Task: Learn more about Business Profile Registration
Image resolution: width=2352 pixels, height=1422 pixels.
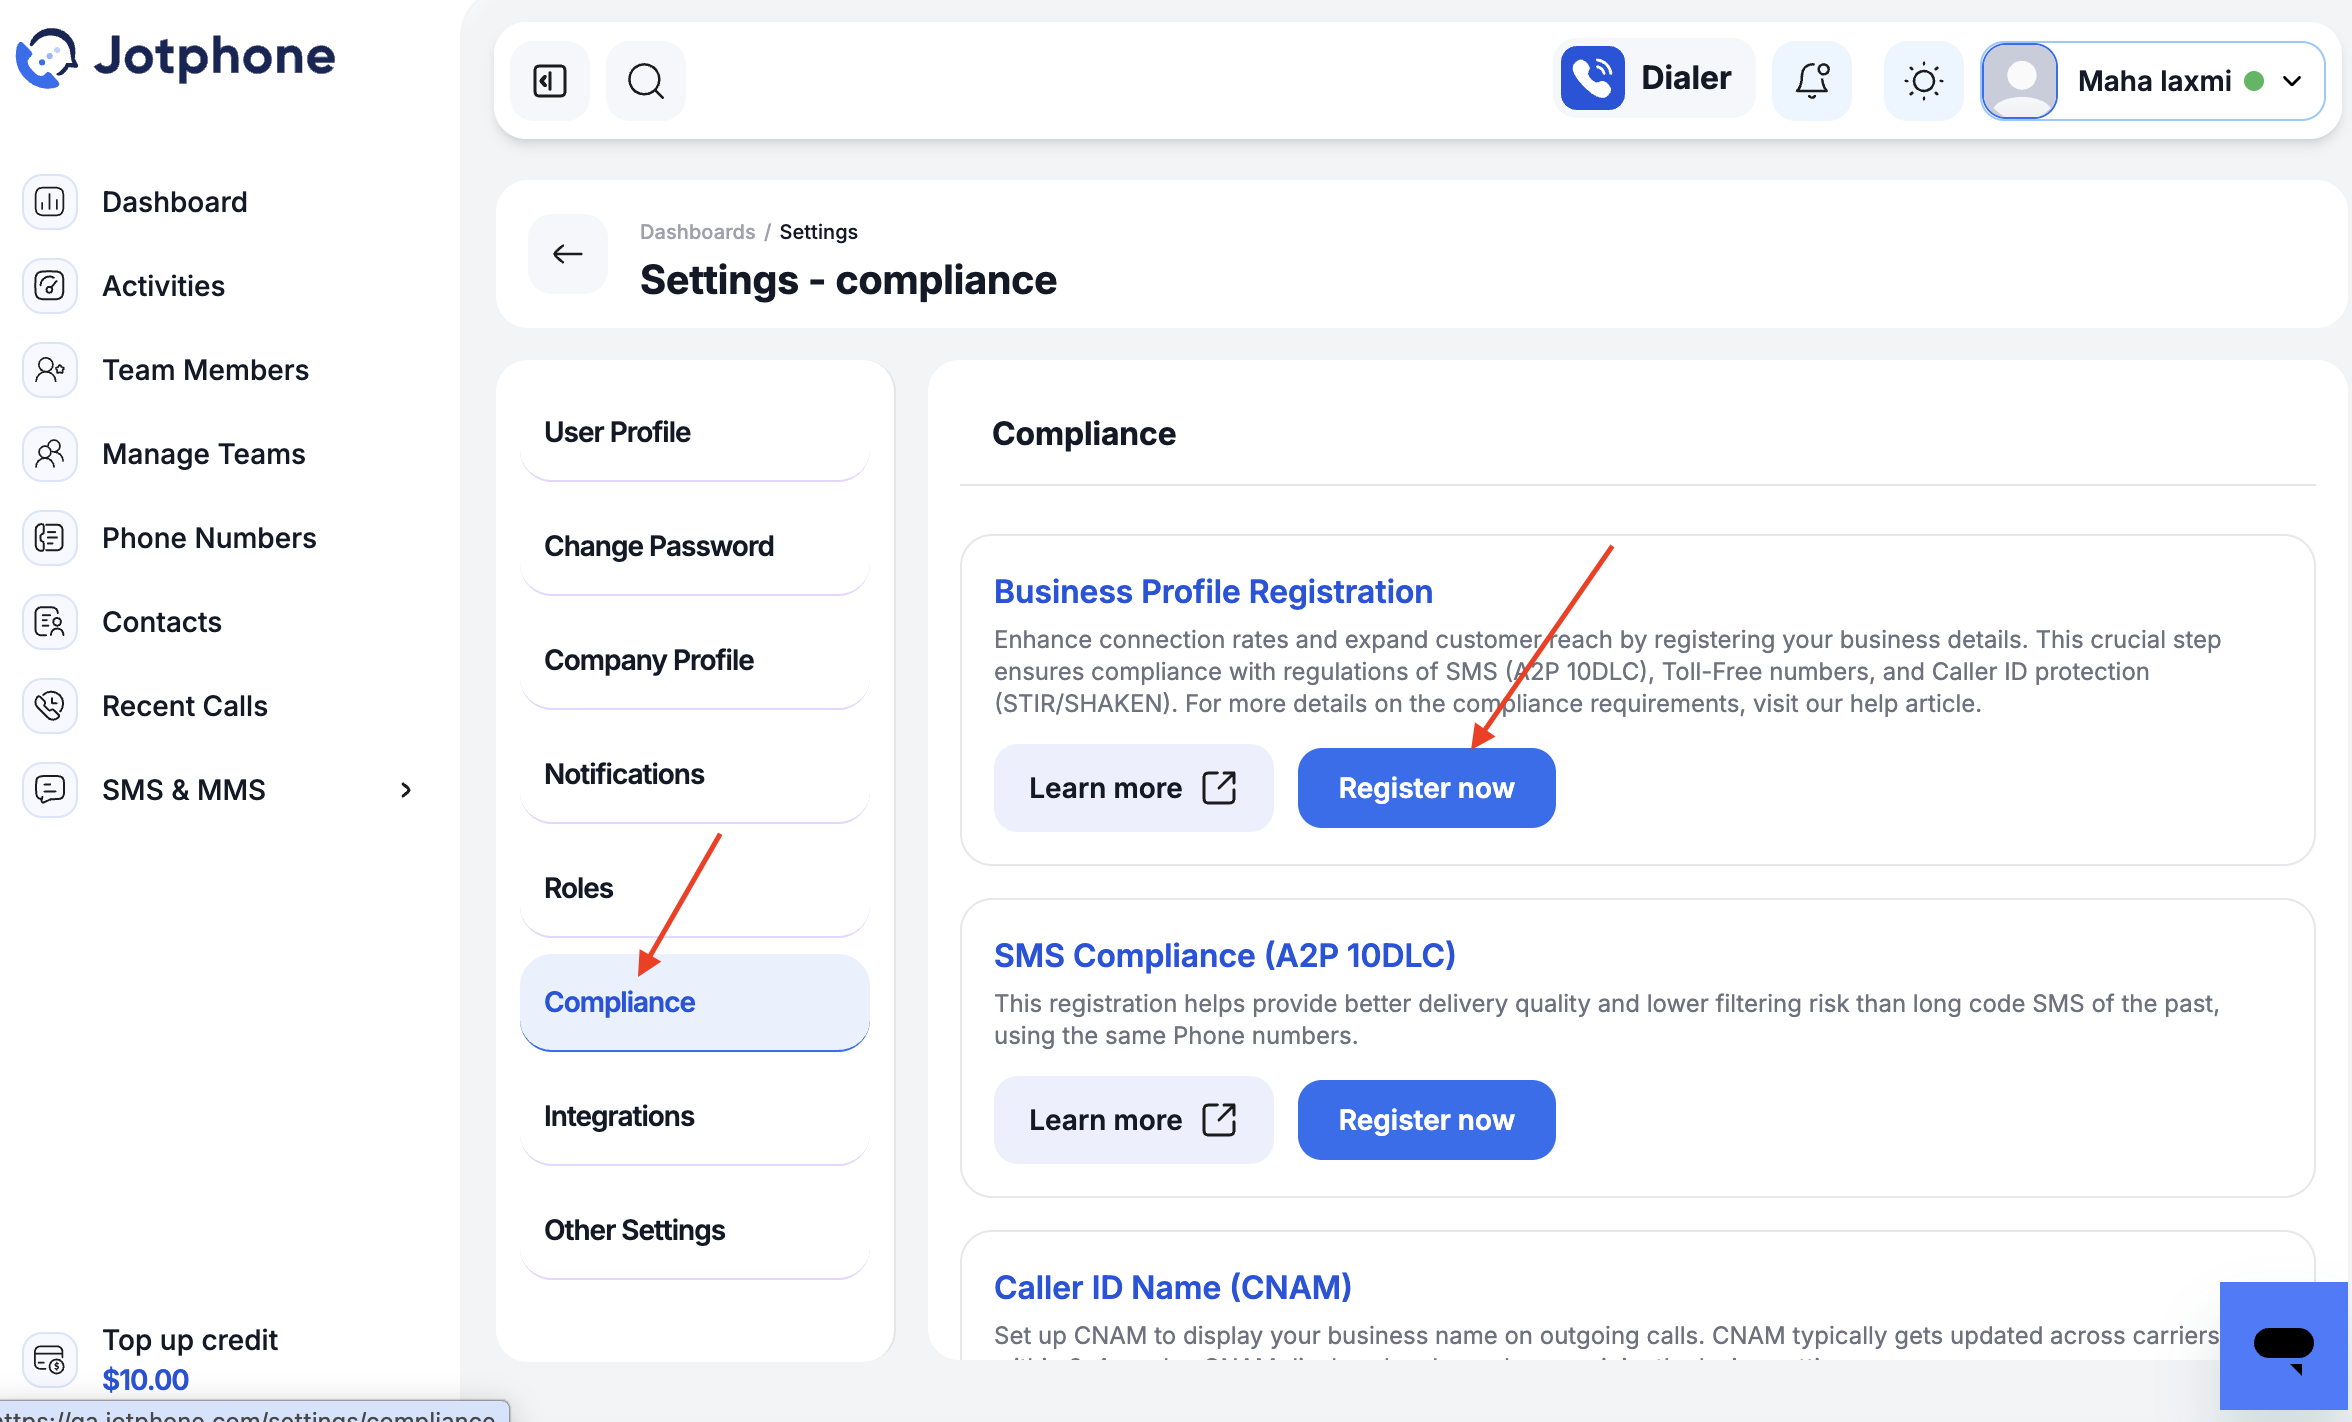Action: [1133, 788]
